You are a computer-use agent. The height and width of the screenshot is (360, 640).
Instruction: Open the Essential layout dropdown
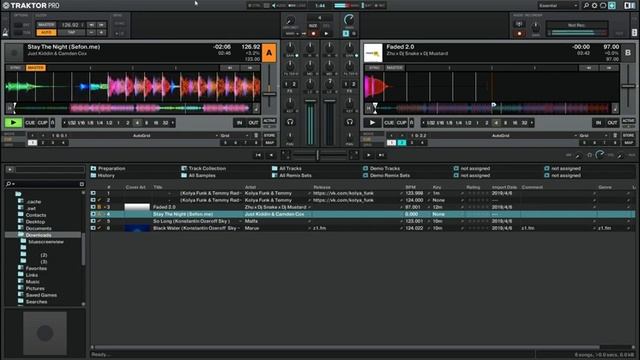(558, 6)
